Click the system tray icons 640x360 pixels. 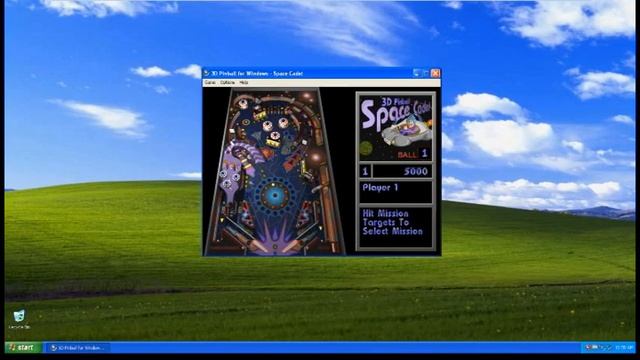(598, 348)
